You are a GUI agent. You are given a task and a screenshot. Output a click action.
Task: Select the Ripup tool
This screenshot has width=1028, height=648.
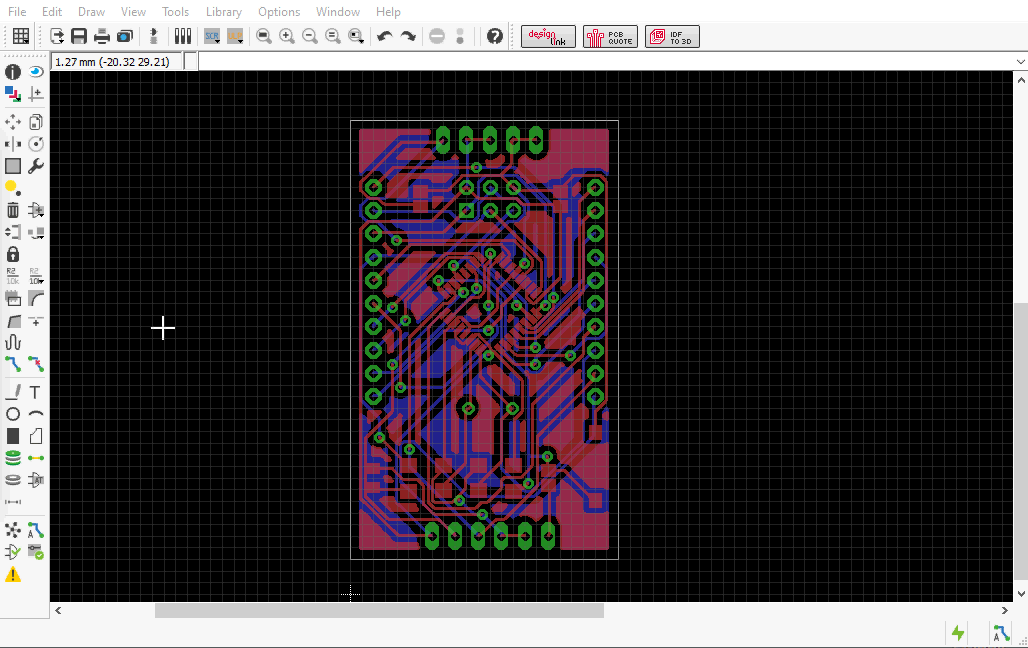tap(36, 363)
